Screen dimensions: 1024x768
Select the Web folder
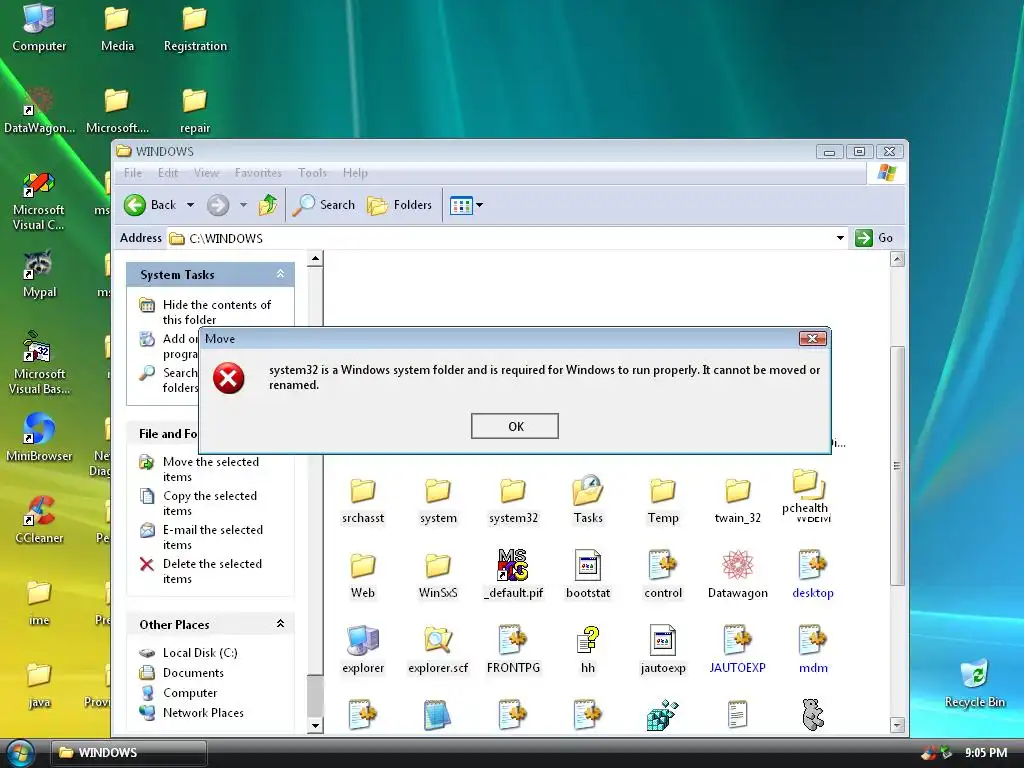tap(362, 575)
